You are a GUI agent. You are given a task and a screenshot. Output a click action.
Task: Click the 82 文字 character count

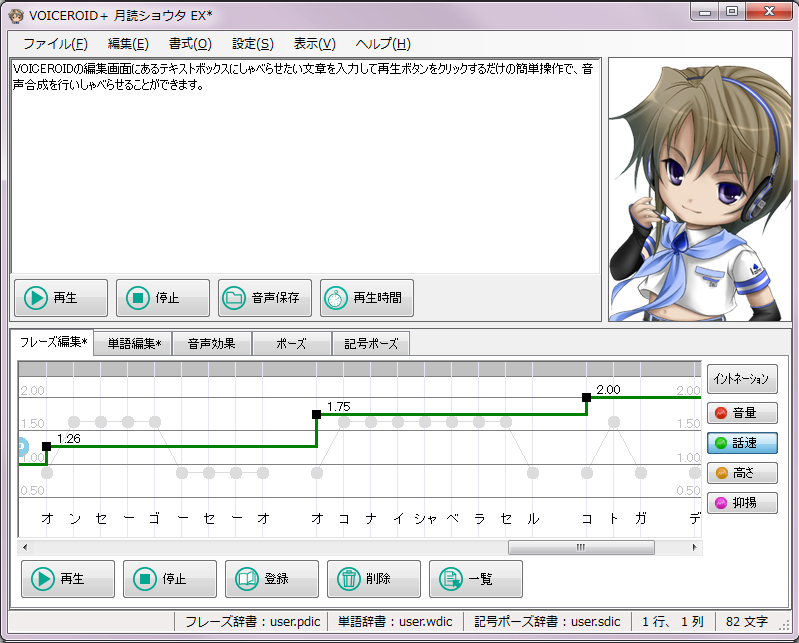pyautogui.click(x=747, y=622)
